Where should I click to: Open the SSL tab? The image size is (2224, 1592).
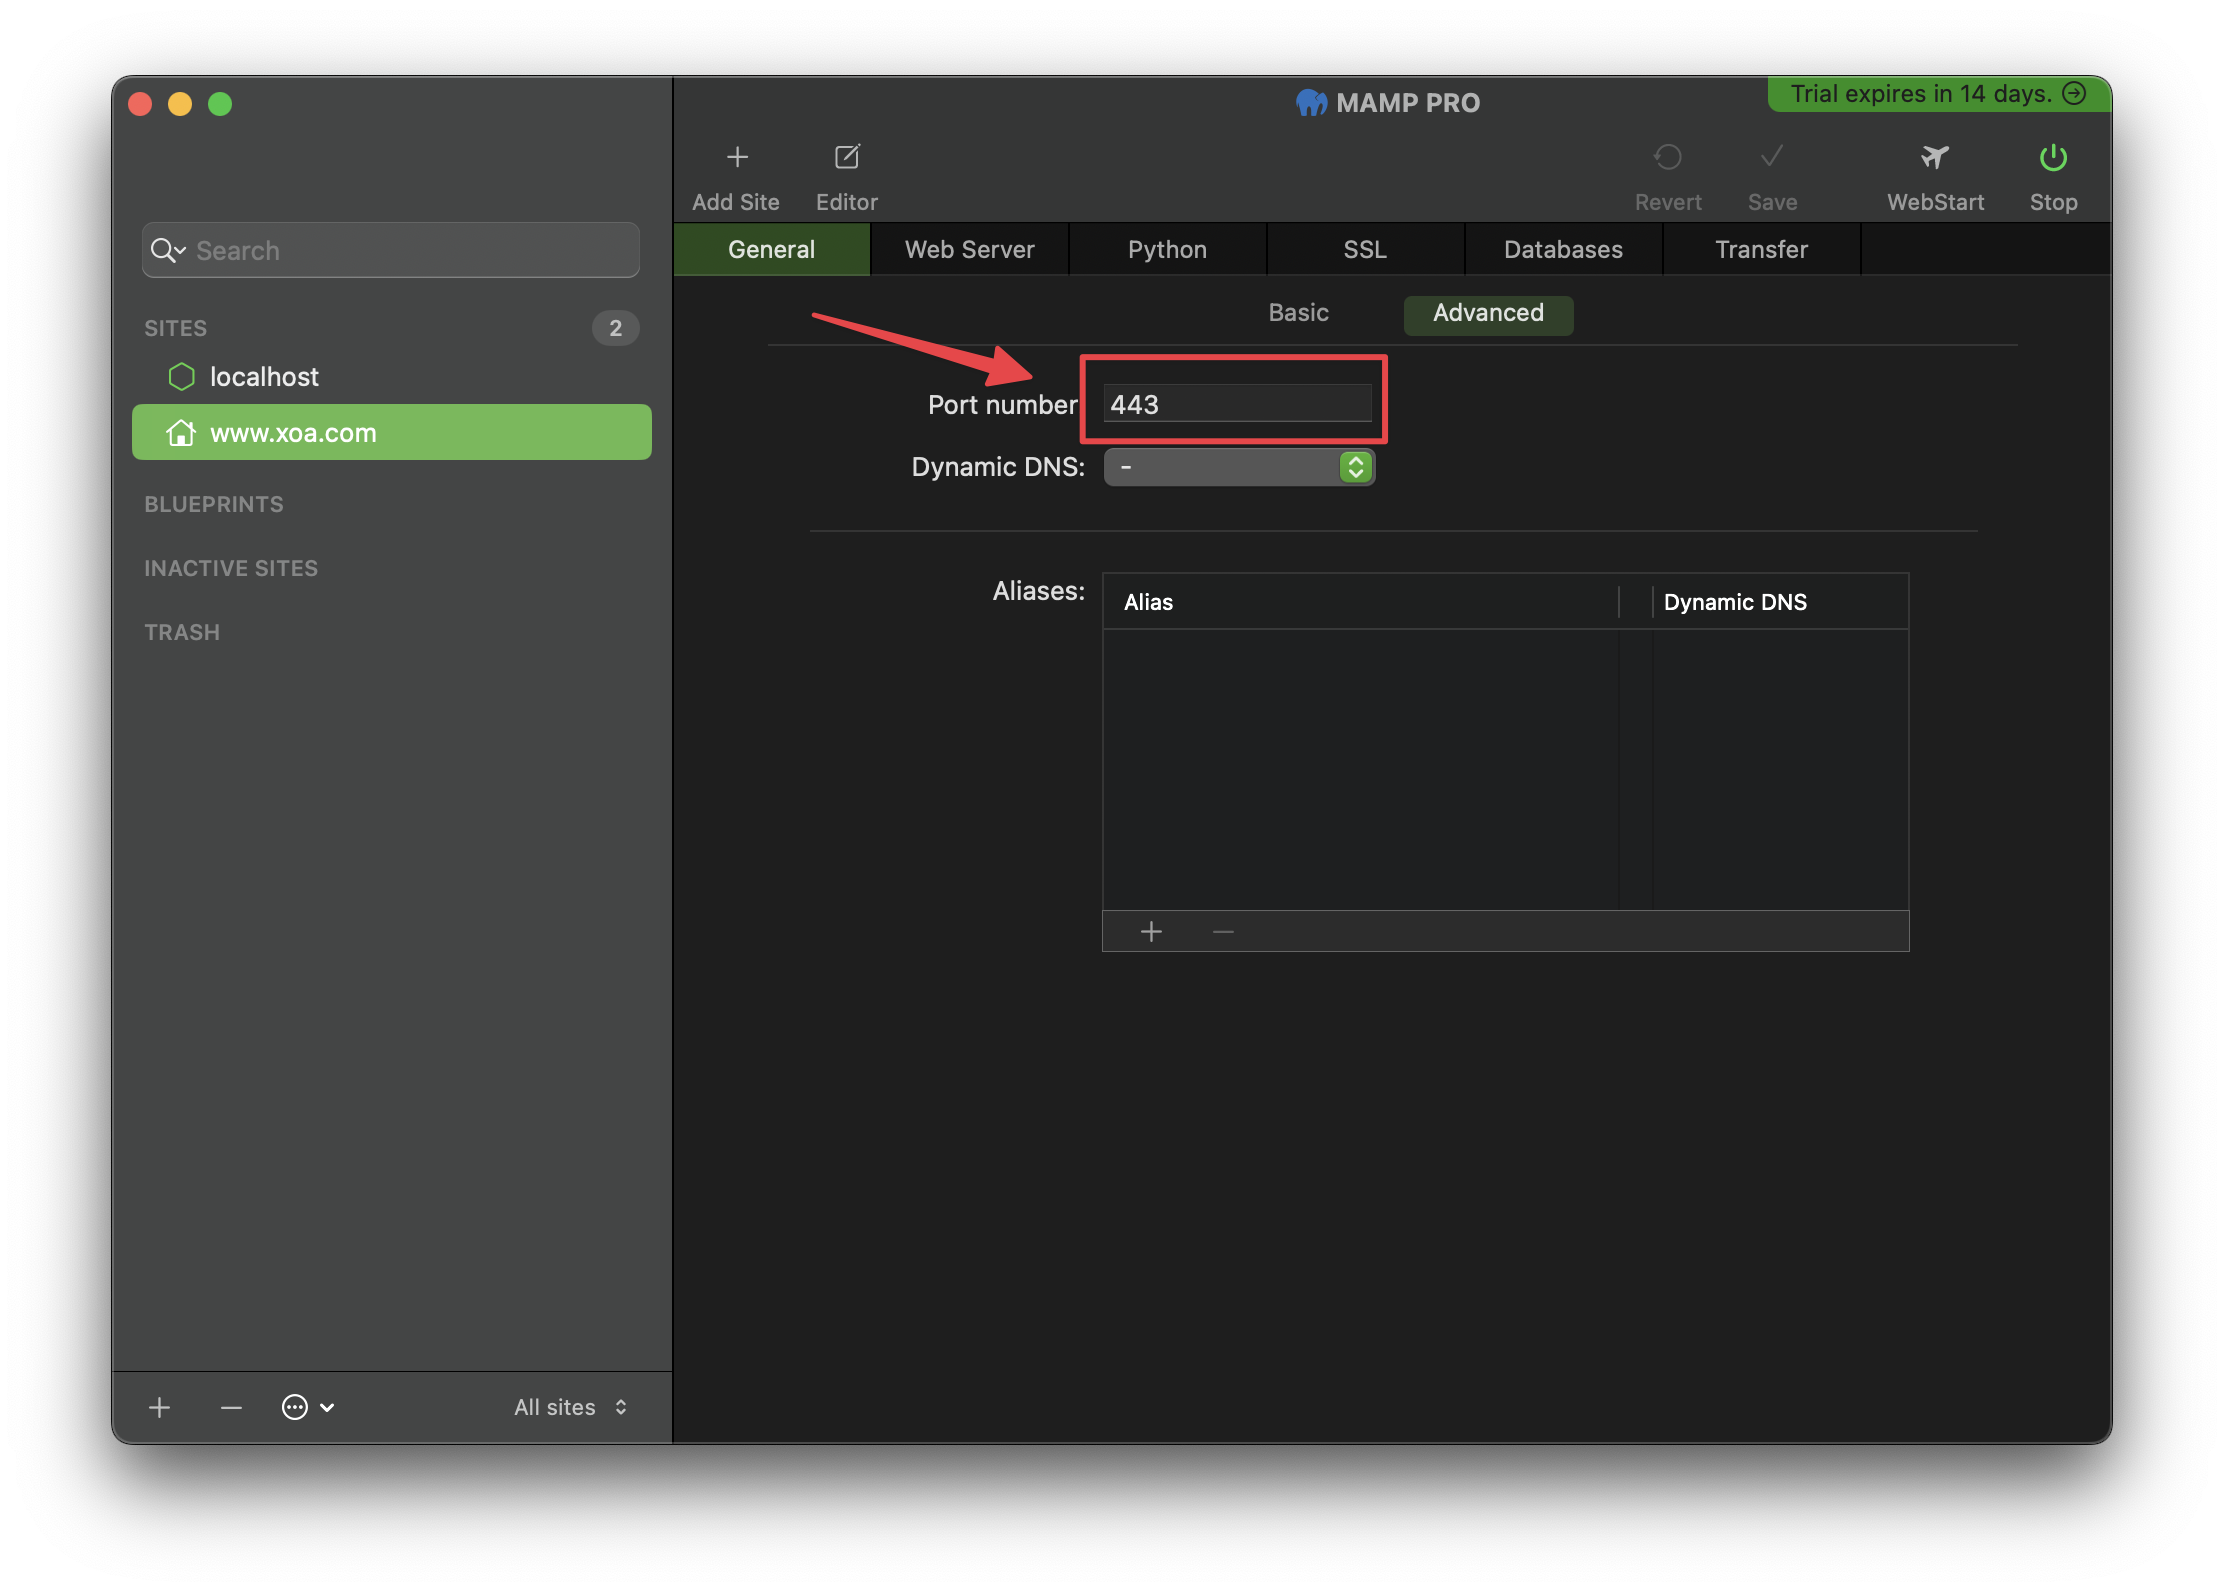click(1365, 250)
